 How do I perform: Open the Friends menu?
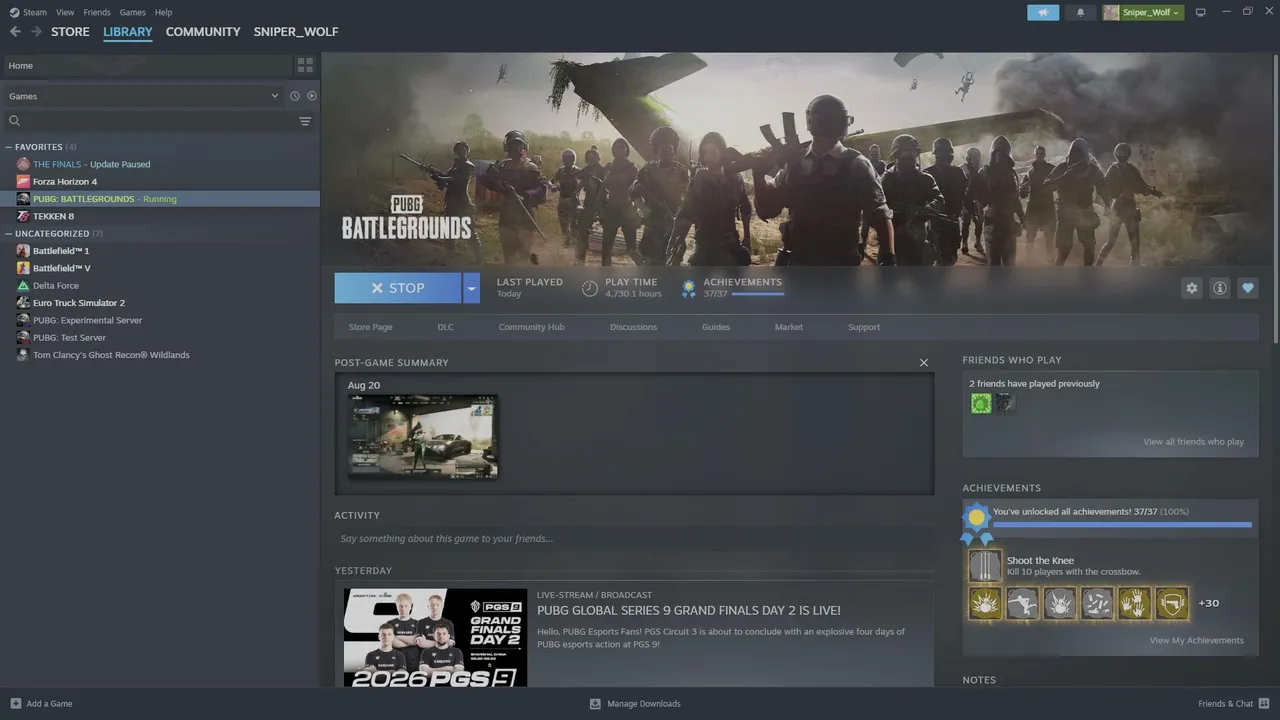[97, 12]
